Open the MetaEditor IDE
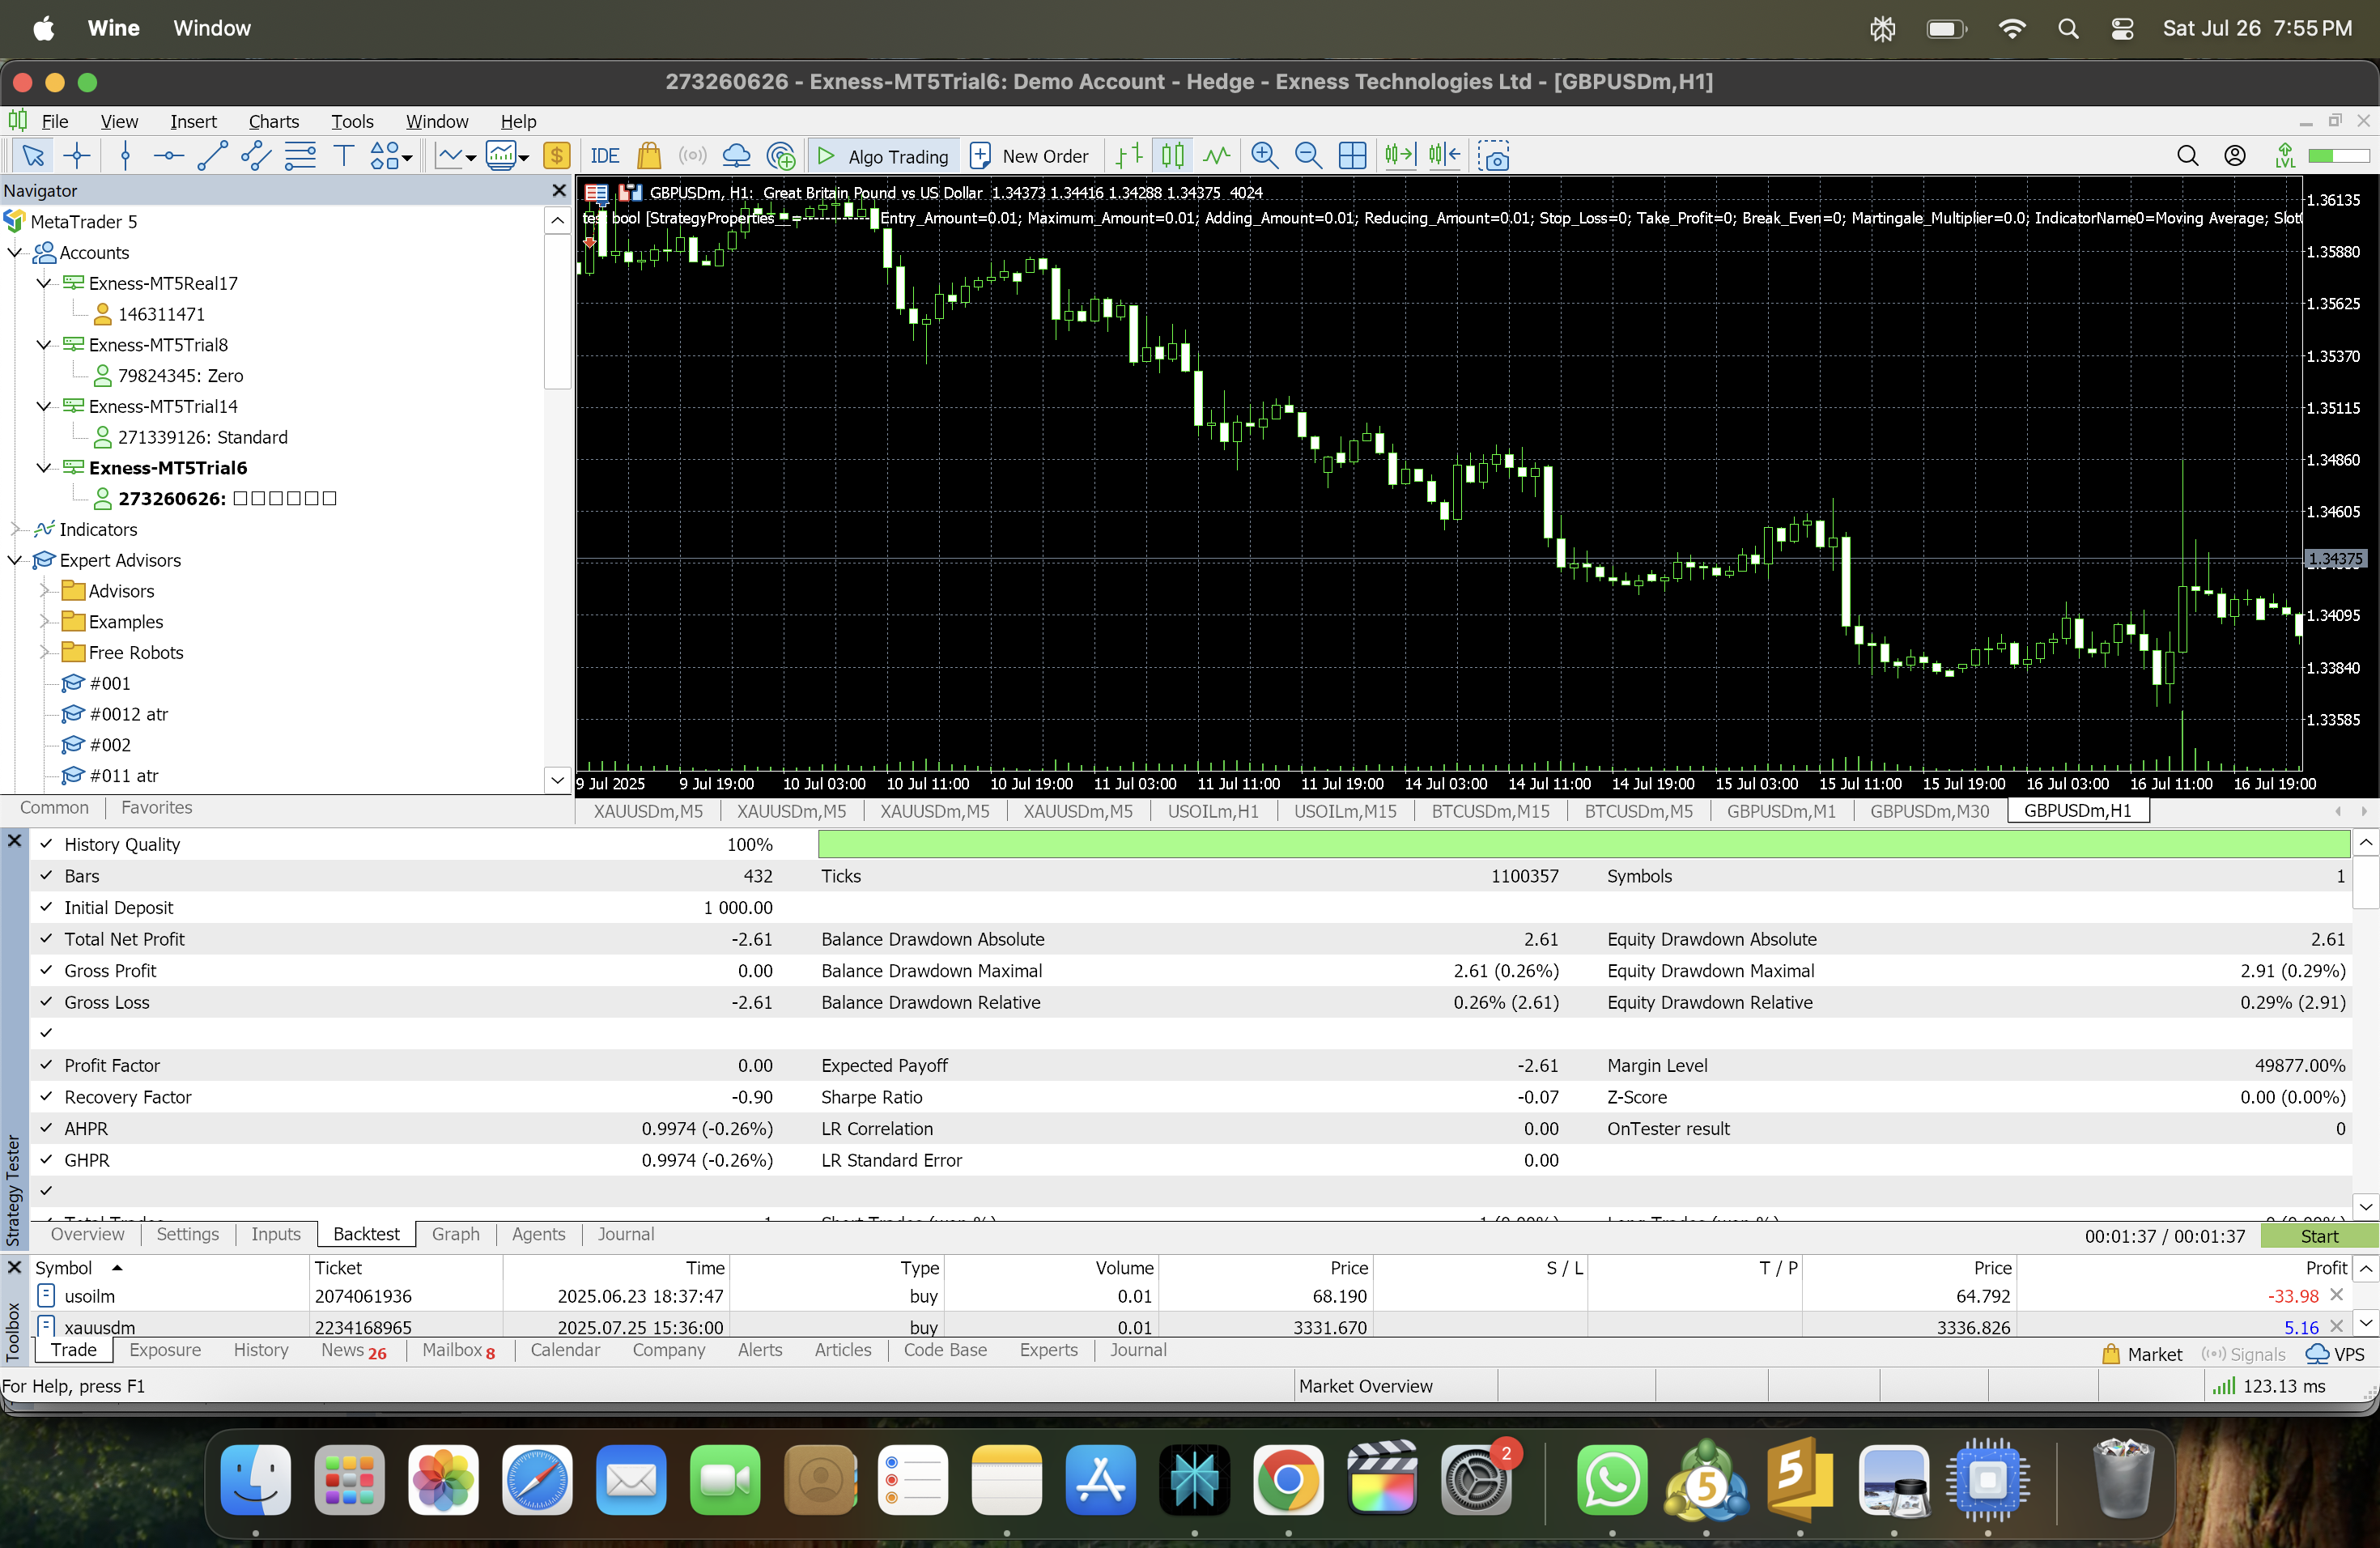The height and width of the screenshot is (1548, 2380). click(x=605, y=156)
